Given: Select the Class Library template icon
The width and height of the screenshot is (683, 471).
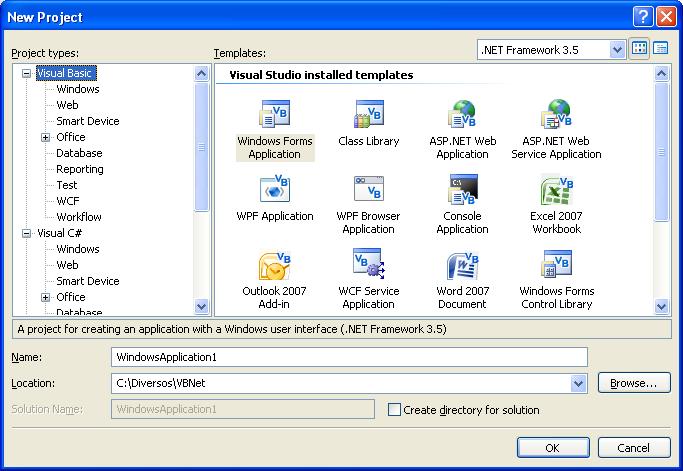Looking at the screenshot, I should tap(368, 115).
